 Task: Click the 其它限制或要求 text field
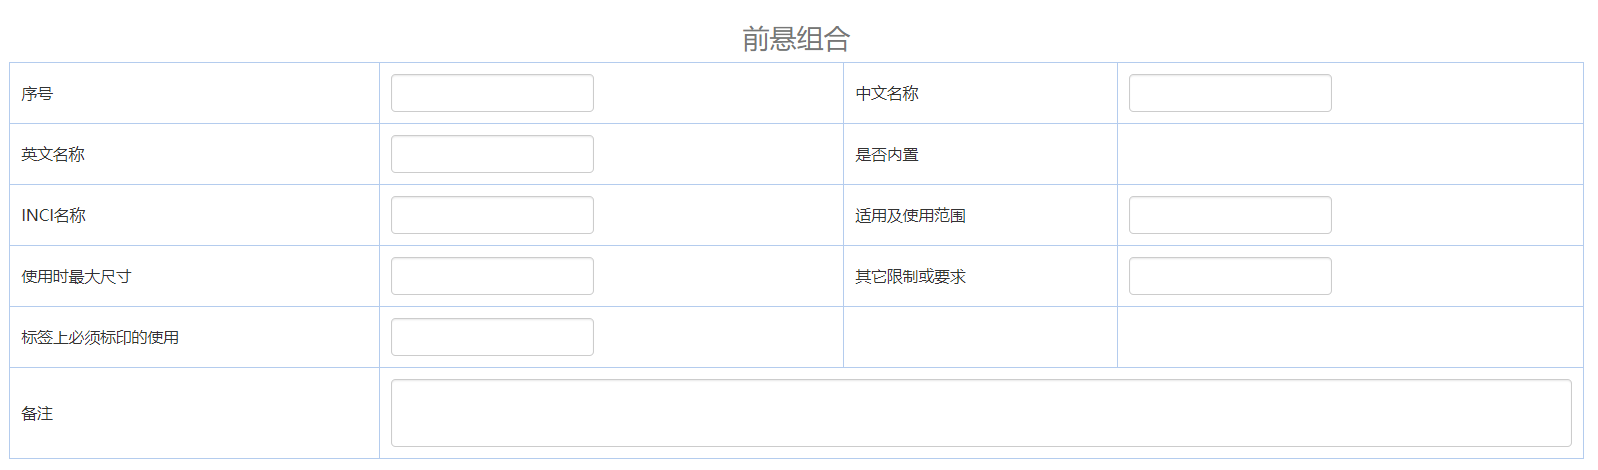pyautogui.click(x=1229, y=276)
